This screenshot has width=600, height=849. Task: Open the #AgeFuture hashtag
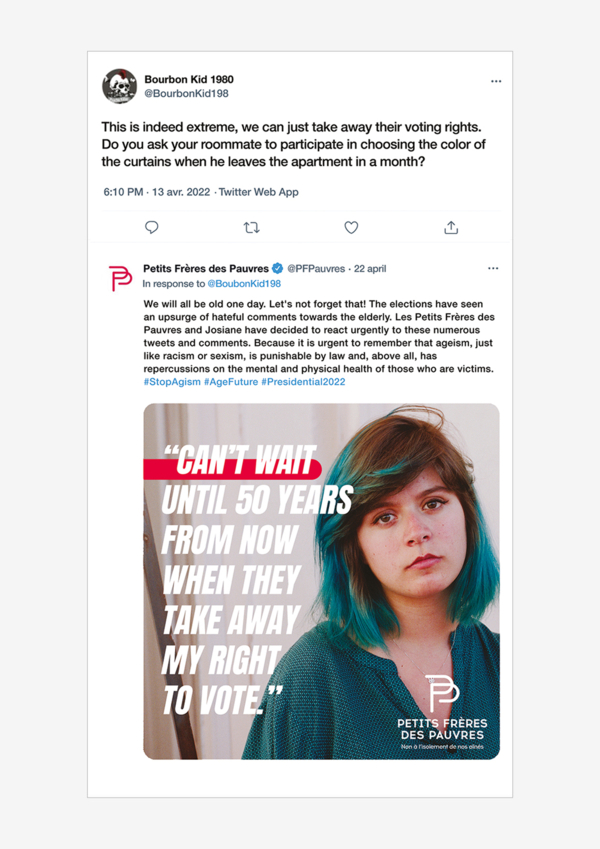231,382
